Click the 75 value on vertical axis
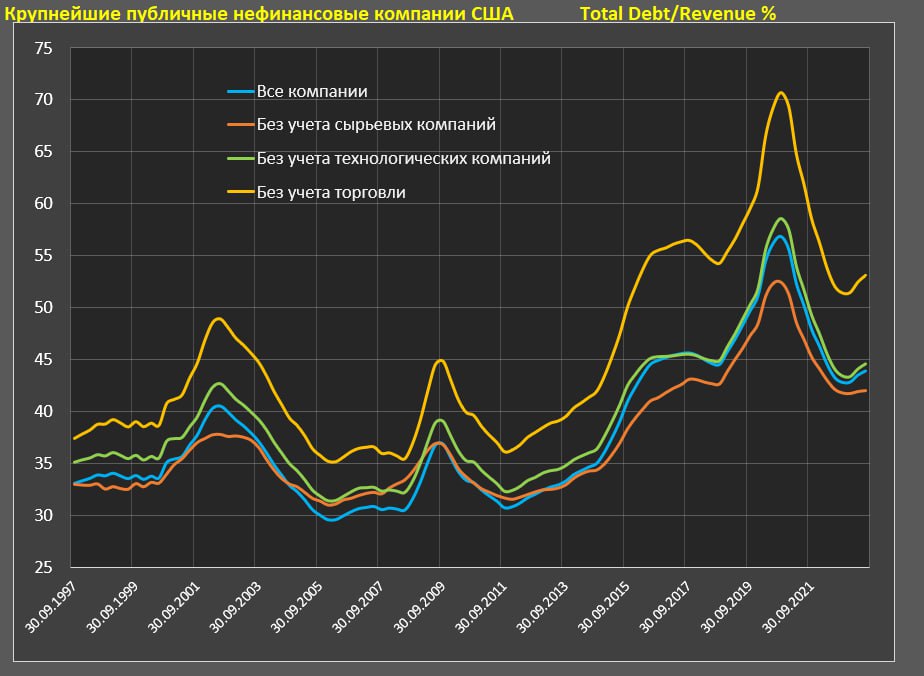This screenshot has height=676, width=924. (x=43, y=48)
